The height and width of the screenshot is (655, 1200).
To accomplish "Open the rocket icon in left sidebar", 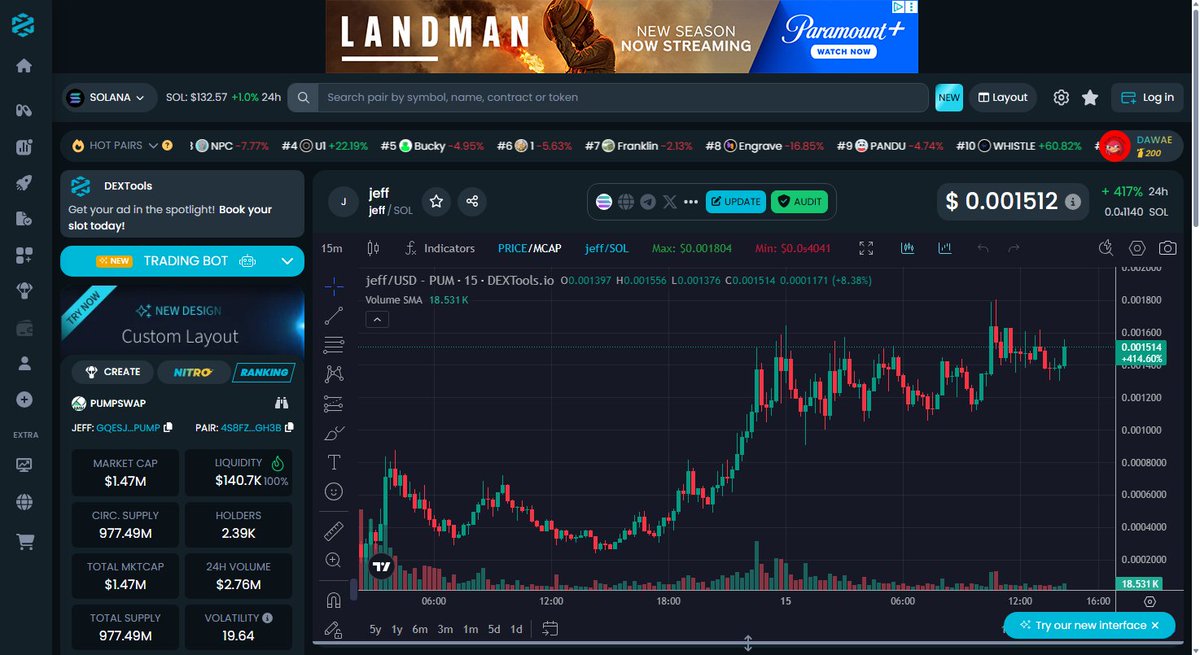I will coord(24,183).
